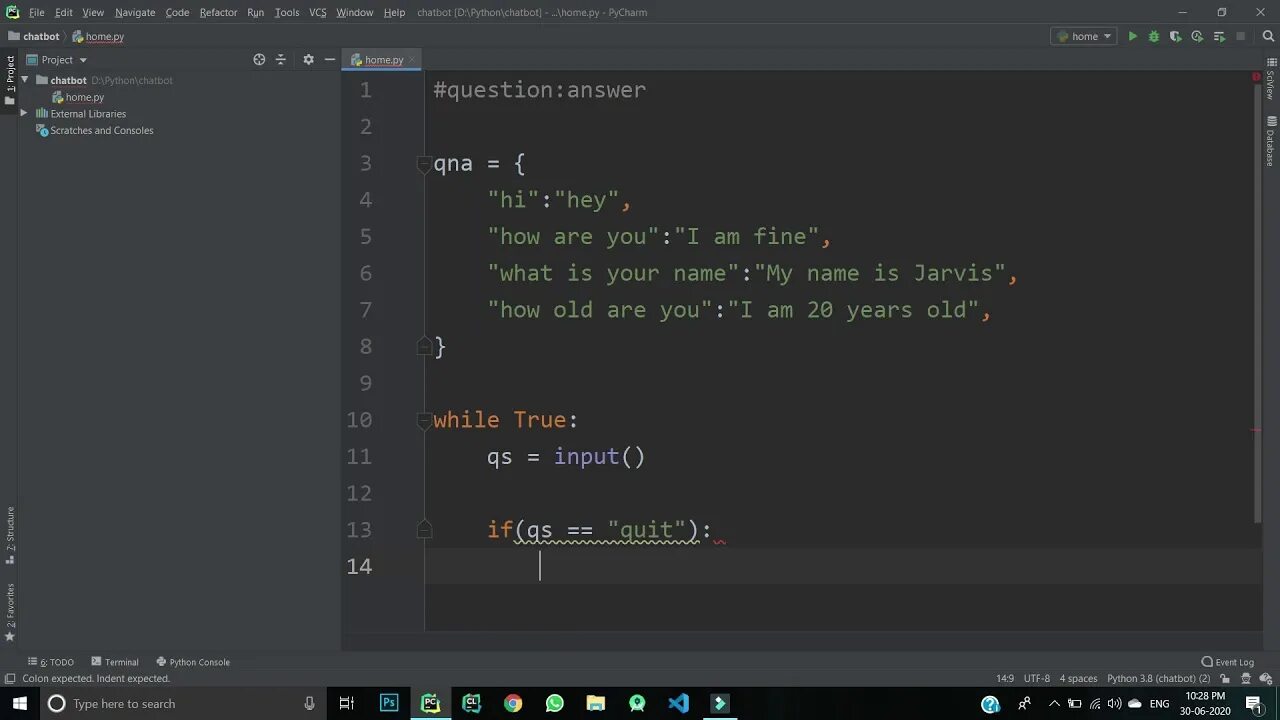This screenshot has height=720, width=1280.
Task: Open Photoshop from the Windows taskbar
Action: click(389, 703)
